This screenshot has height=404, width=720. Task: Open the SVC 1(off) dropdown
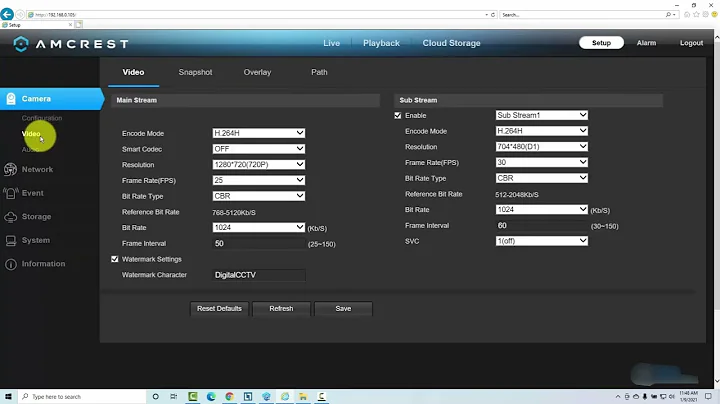(x=541, y=241)
